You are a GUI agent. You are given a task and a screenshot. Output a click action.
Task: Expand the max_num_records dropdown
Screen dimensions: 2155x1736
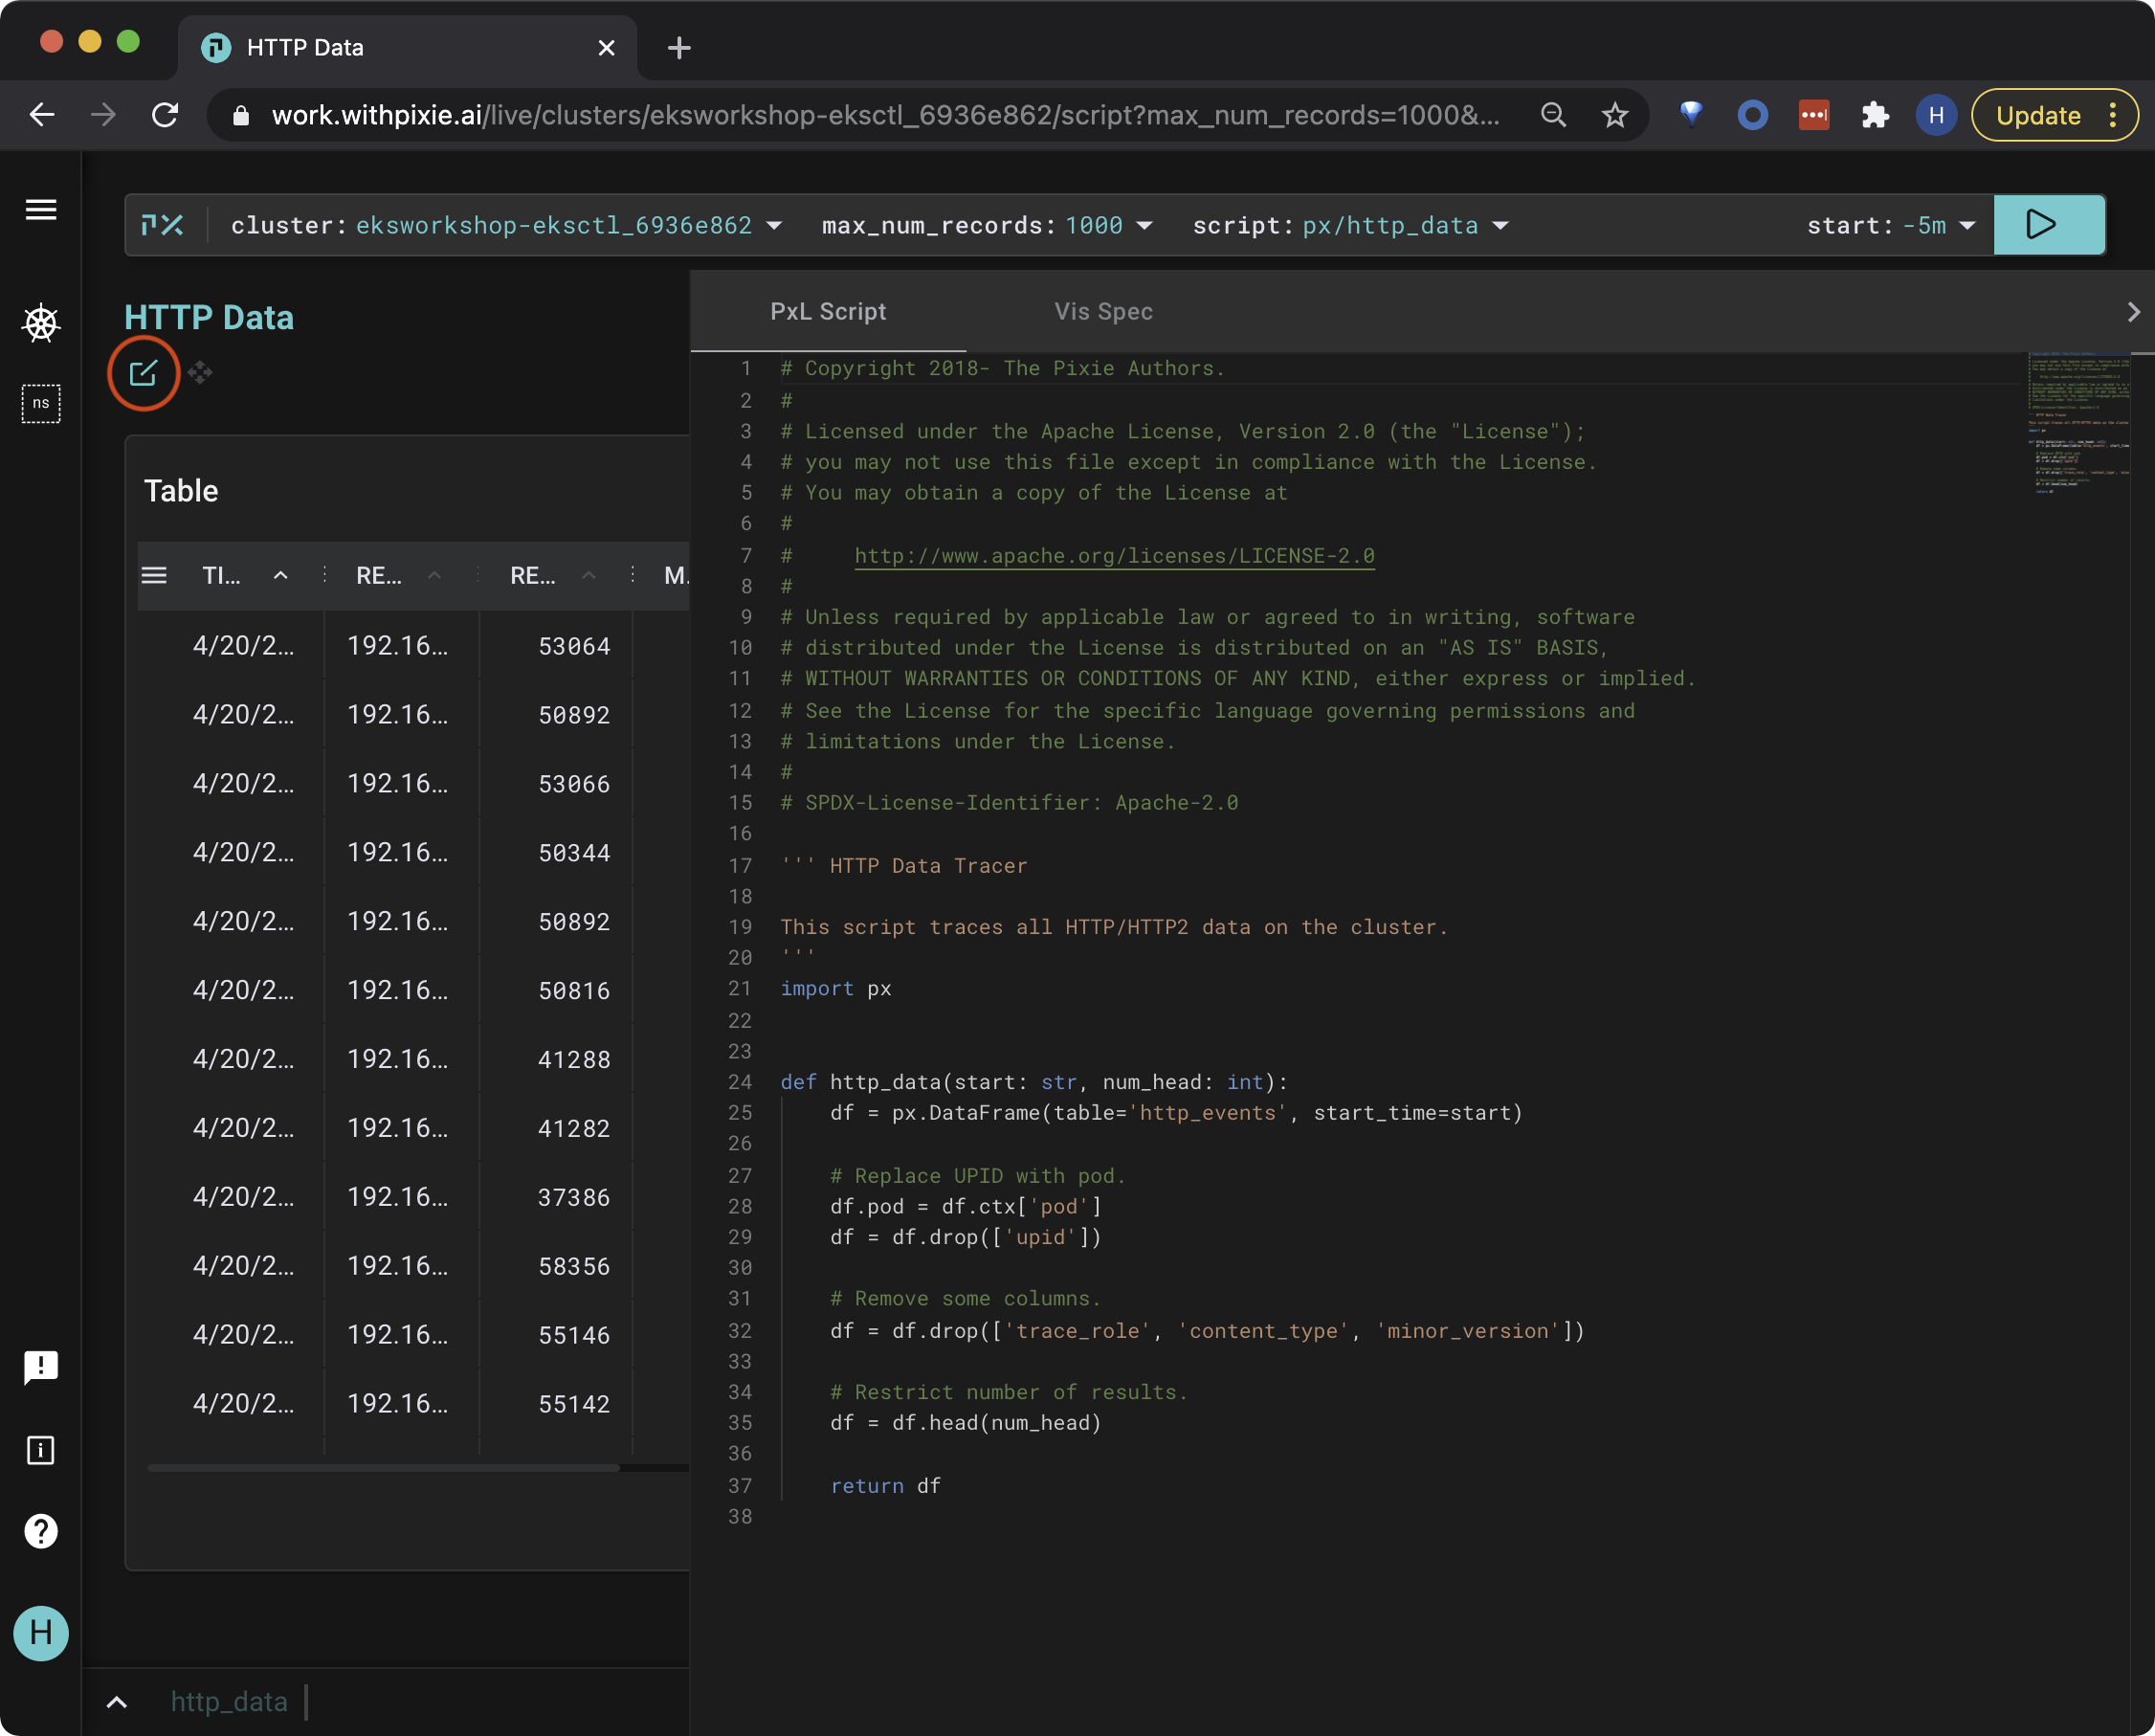(x=1145, y=226)
